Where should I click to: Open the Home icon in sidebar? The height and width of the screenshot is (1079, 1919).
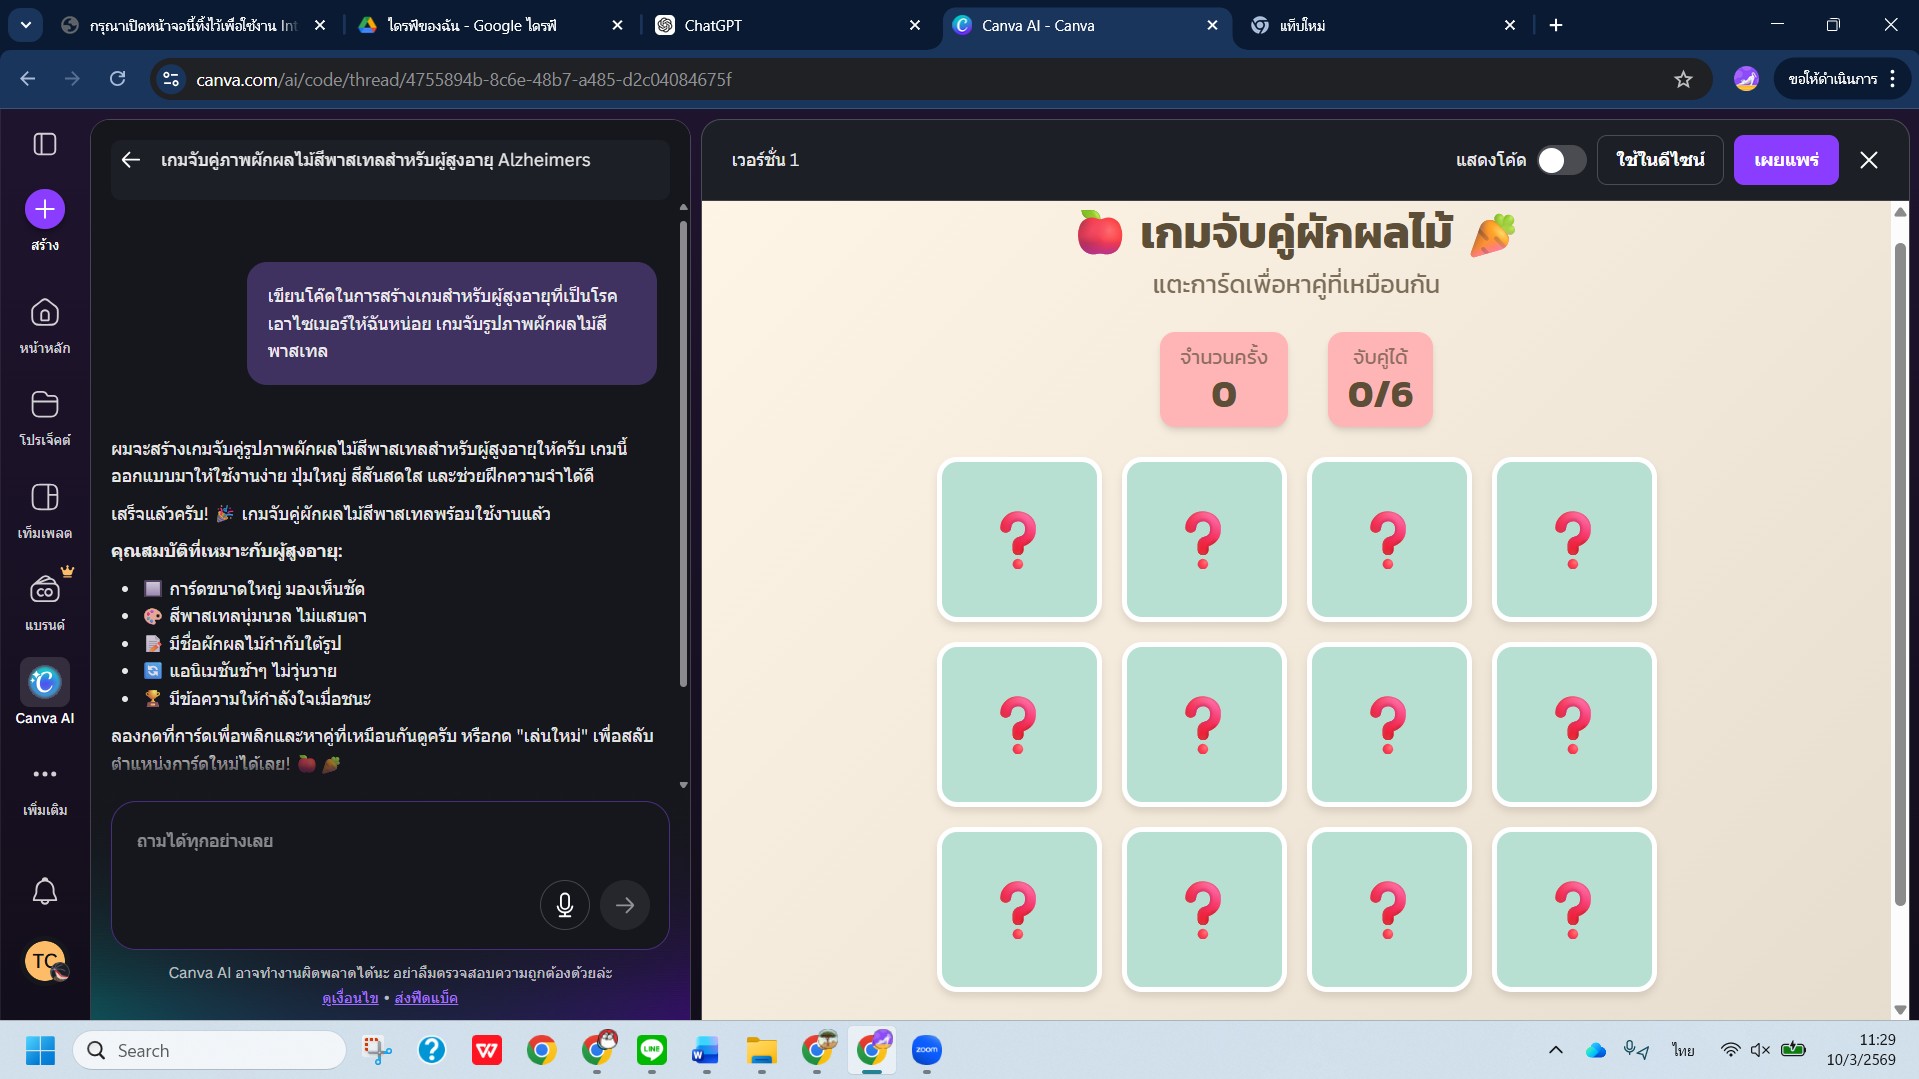click(x=45, y=314)
